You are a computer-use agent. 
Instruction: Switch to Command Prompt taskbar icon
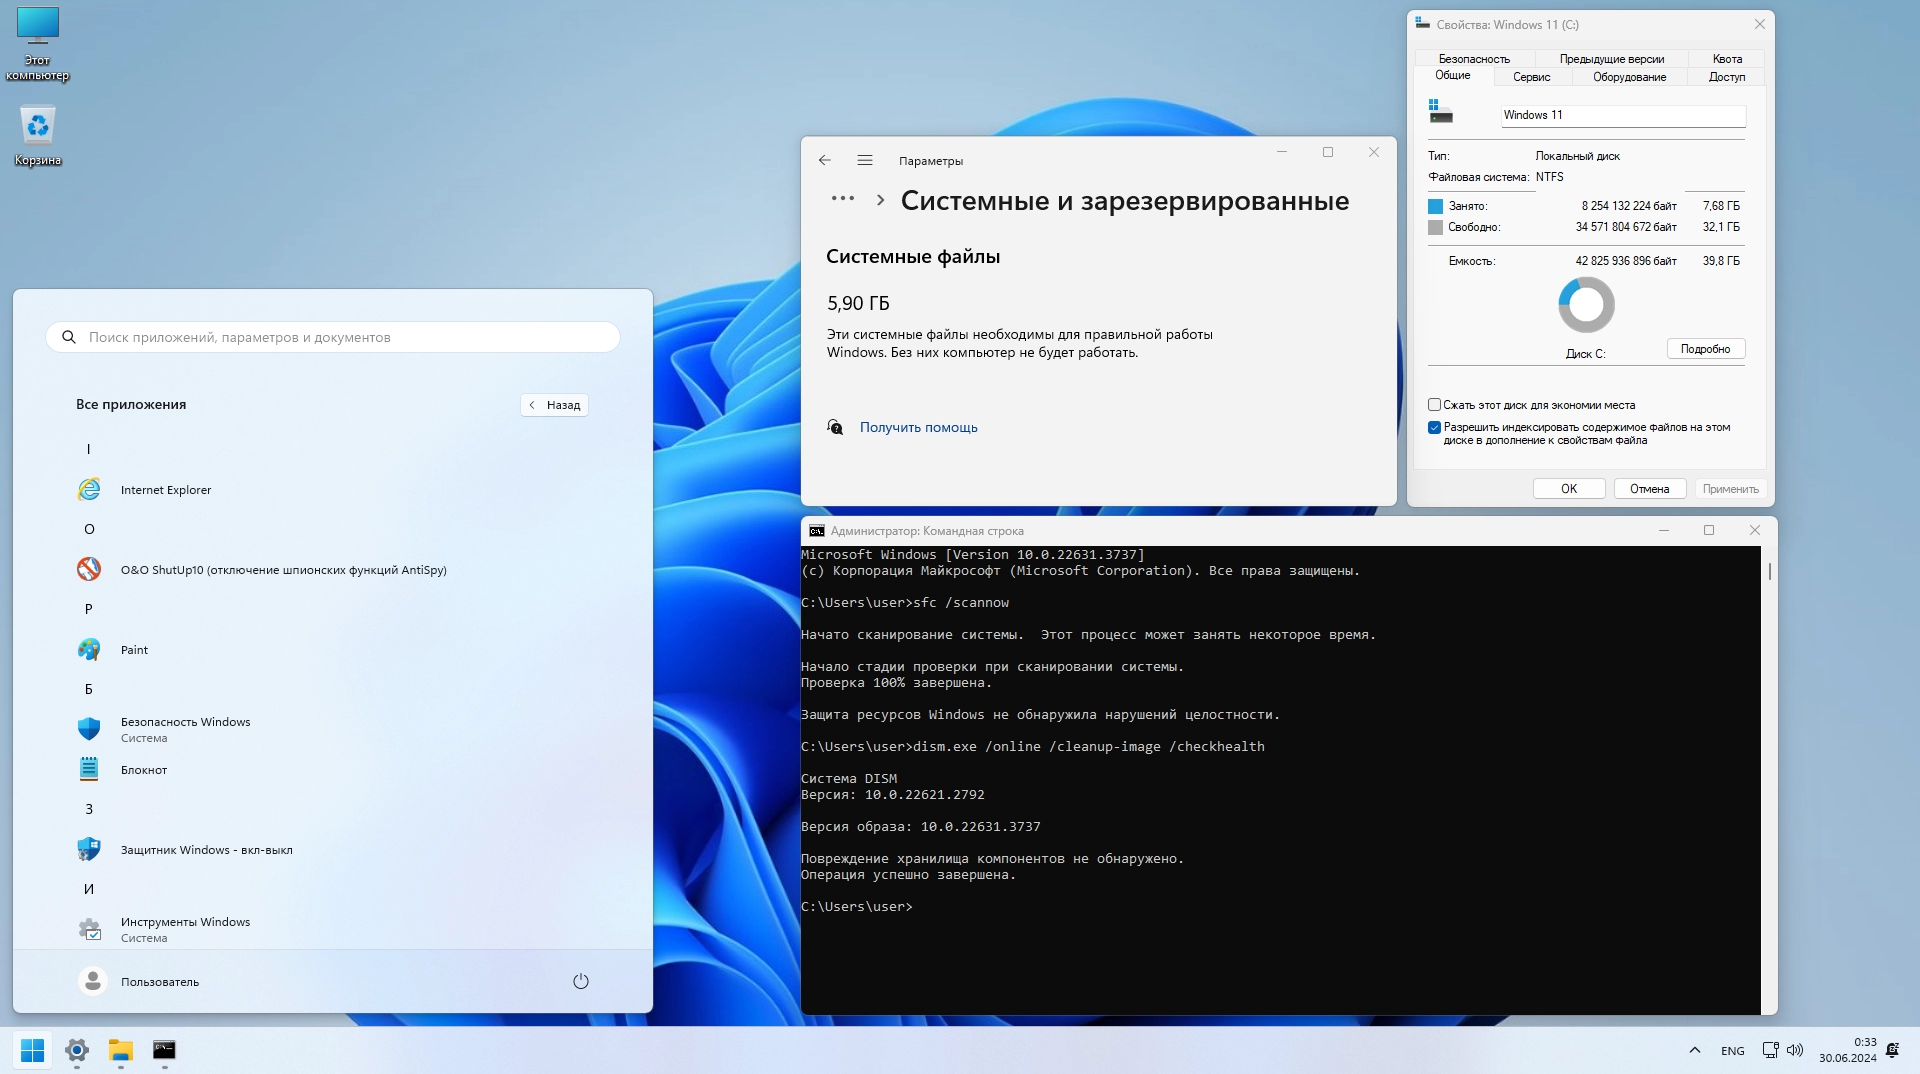coord(164,1050)
